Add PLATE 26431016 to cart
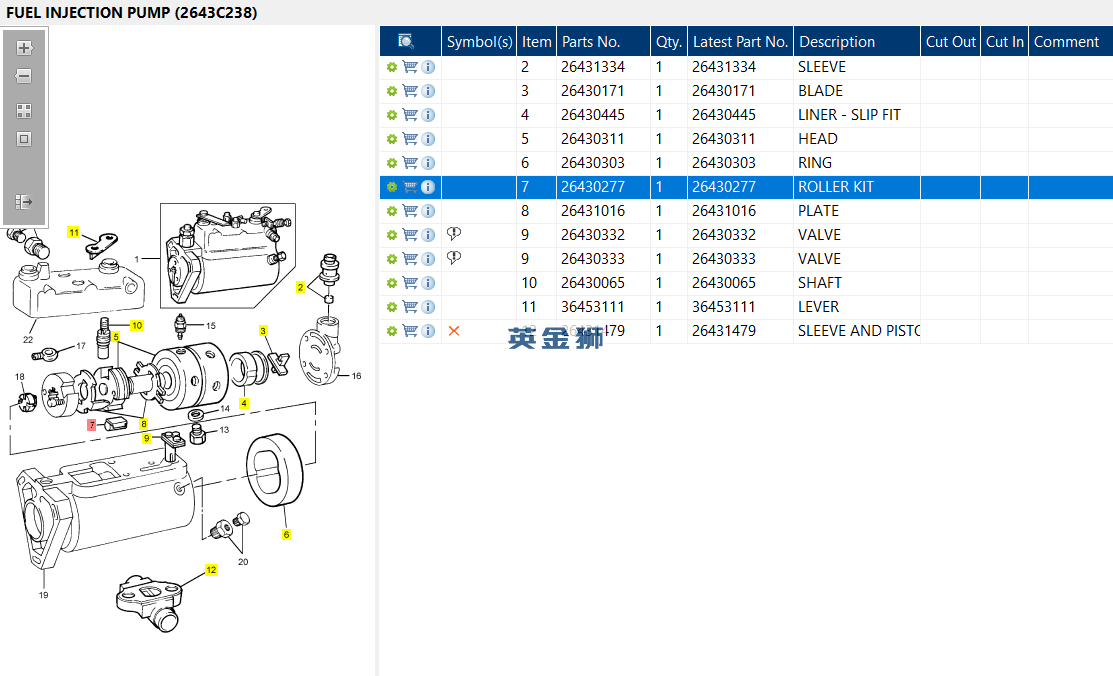The width and height of the screenshot is (1113, 676). coord(410,211)
